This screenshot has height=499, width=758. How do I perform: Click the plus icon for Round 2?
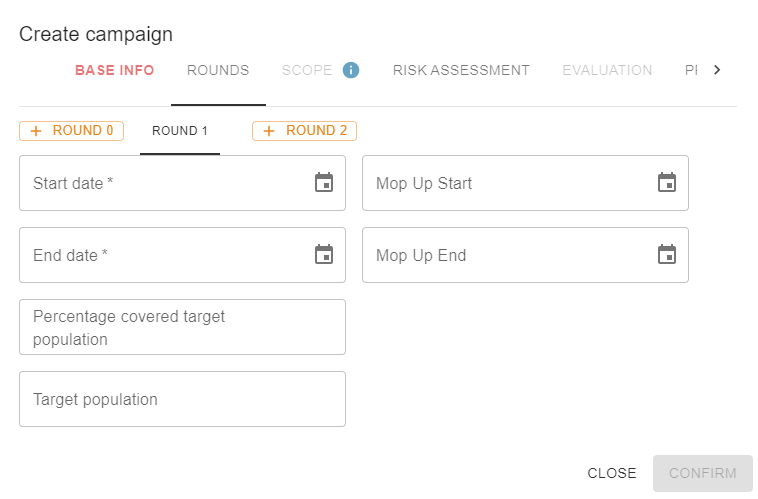pyautogui.click(x=269, y=131)
